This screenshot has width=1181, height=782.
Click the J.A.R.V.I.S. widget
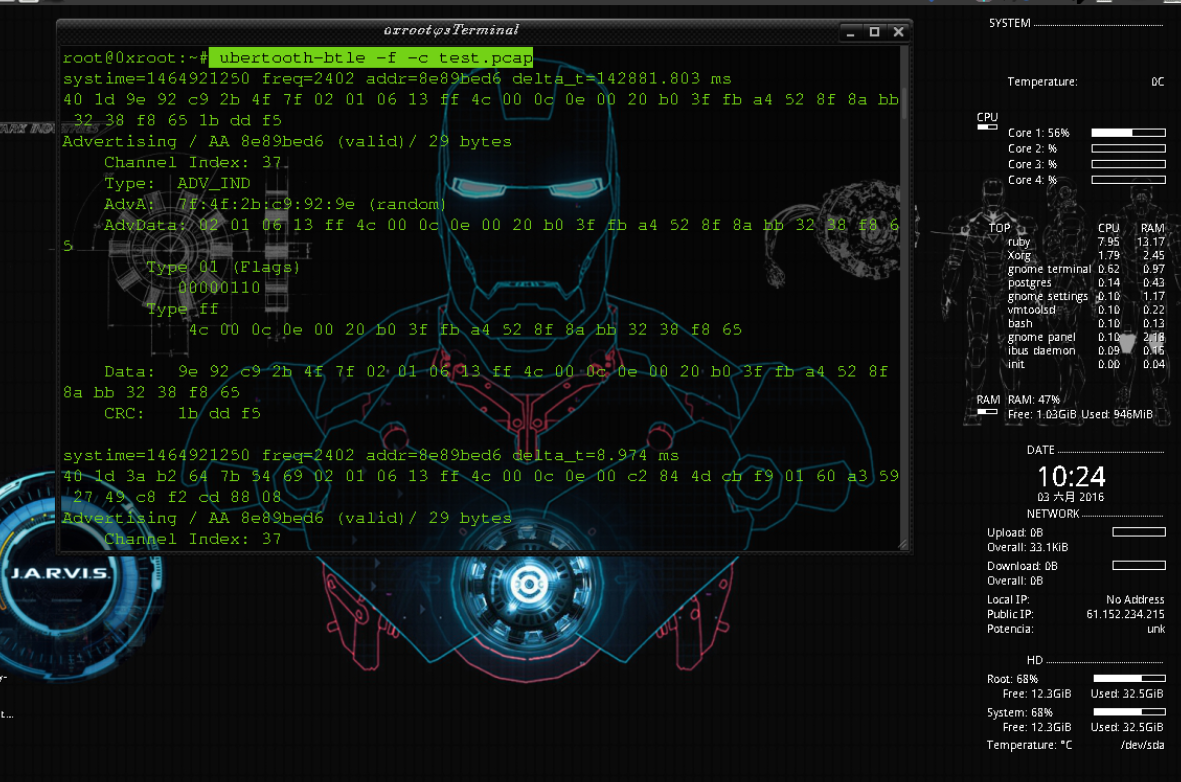(x=62, y=574)
